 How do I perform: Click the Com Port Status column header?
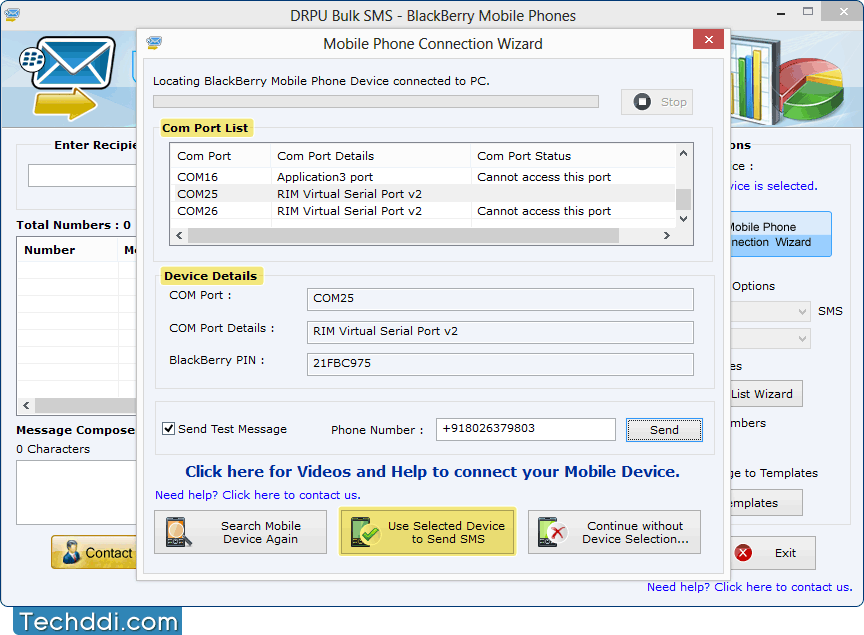[x=573, y=156]
